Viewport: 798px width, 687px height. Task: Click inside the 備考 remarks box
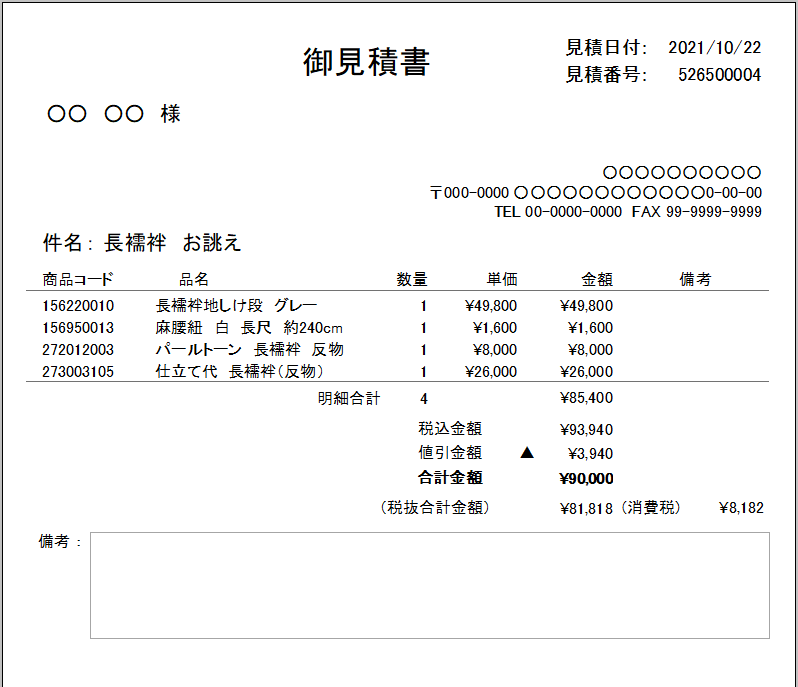click(430, 585)
